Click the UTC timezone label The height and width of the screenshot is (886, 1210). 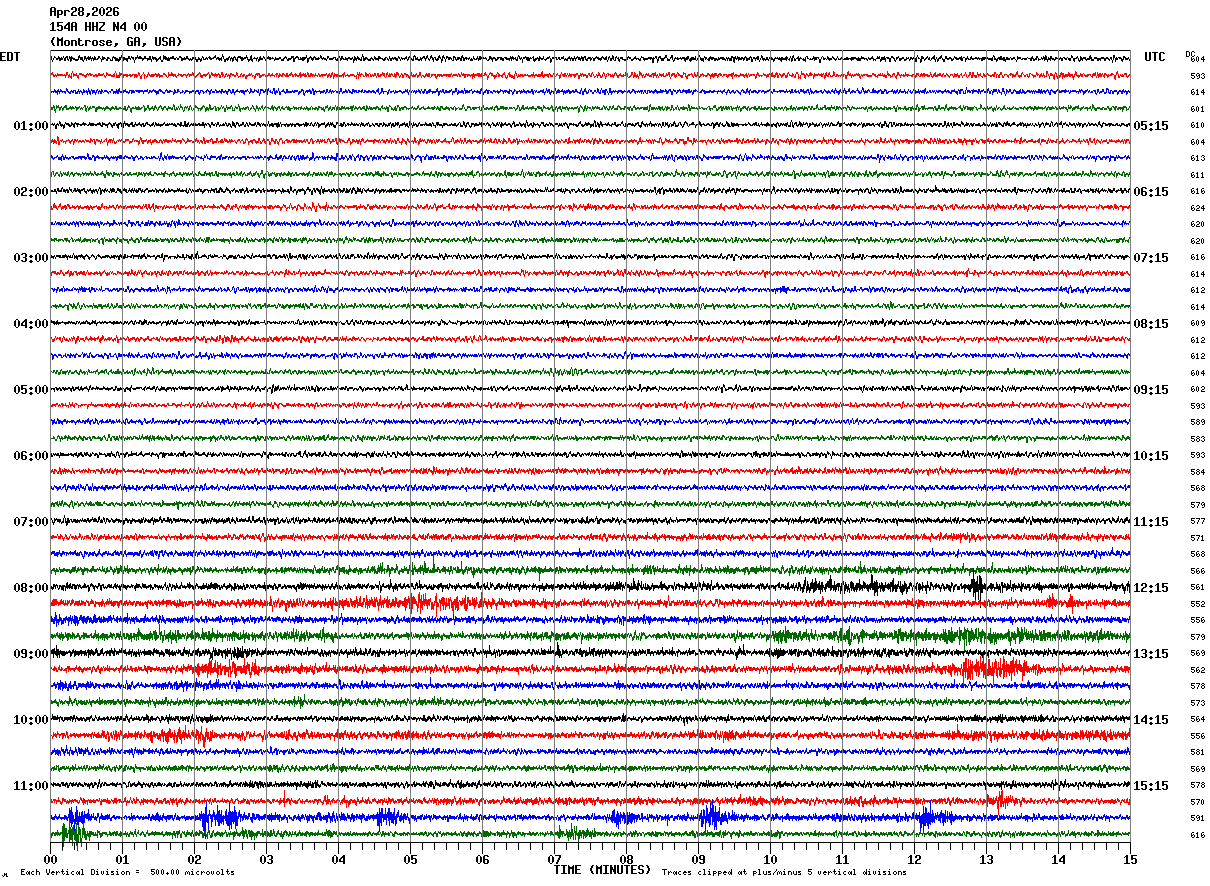pyautogui.click(x=1155, y=57)
